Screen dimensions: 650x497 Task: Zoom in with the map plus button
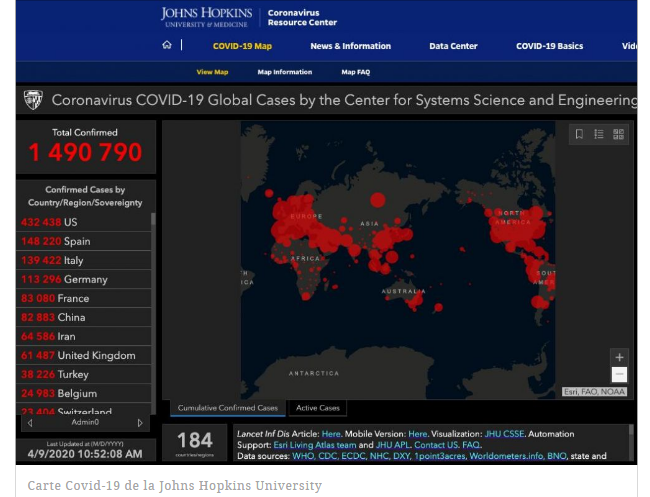click(x=619, y=357)
